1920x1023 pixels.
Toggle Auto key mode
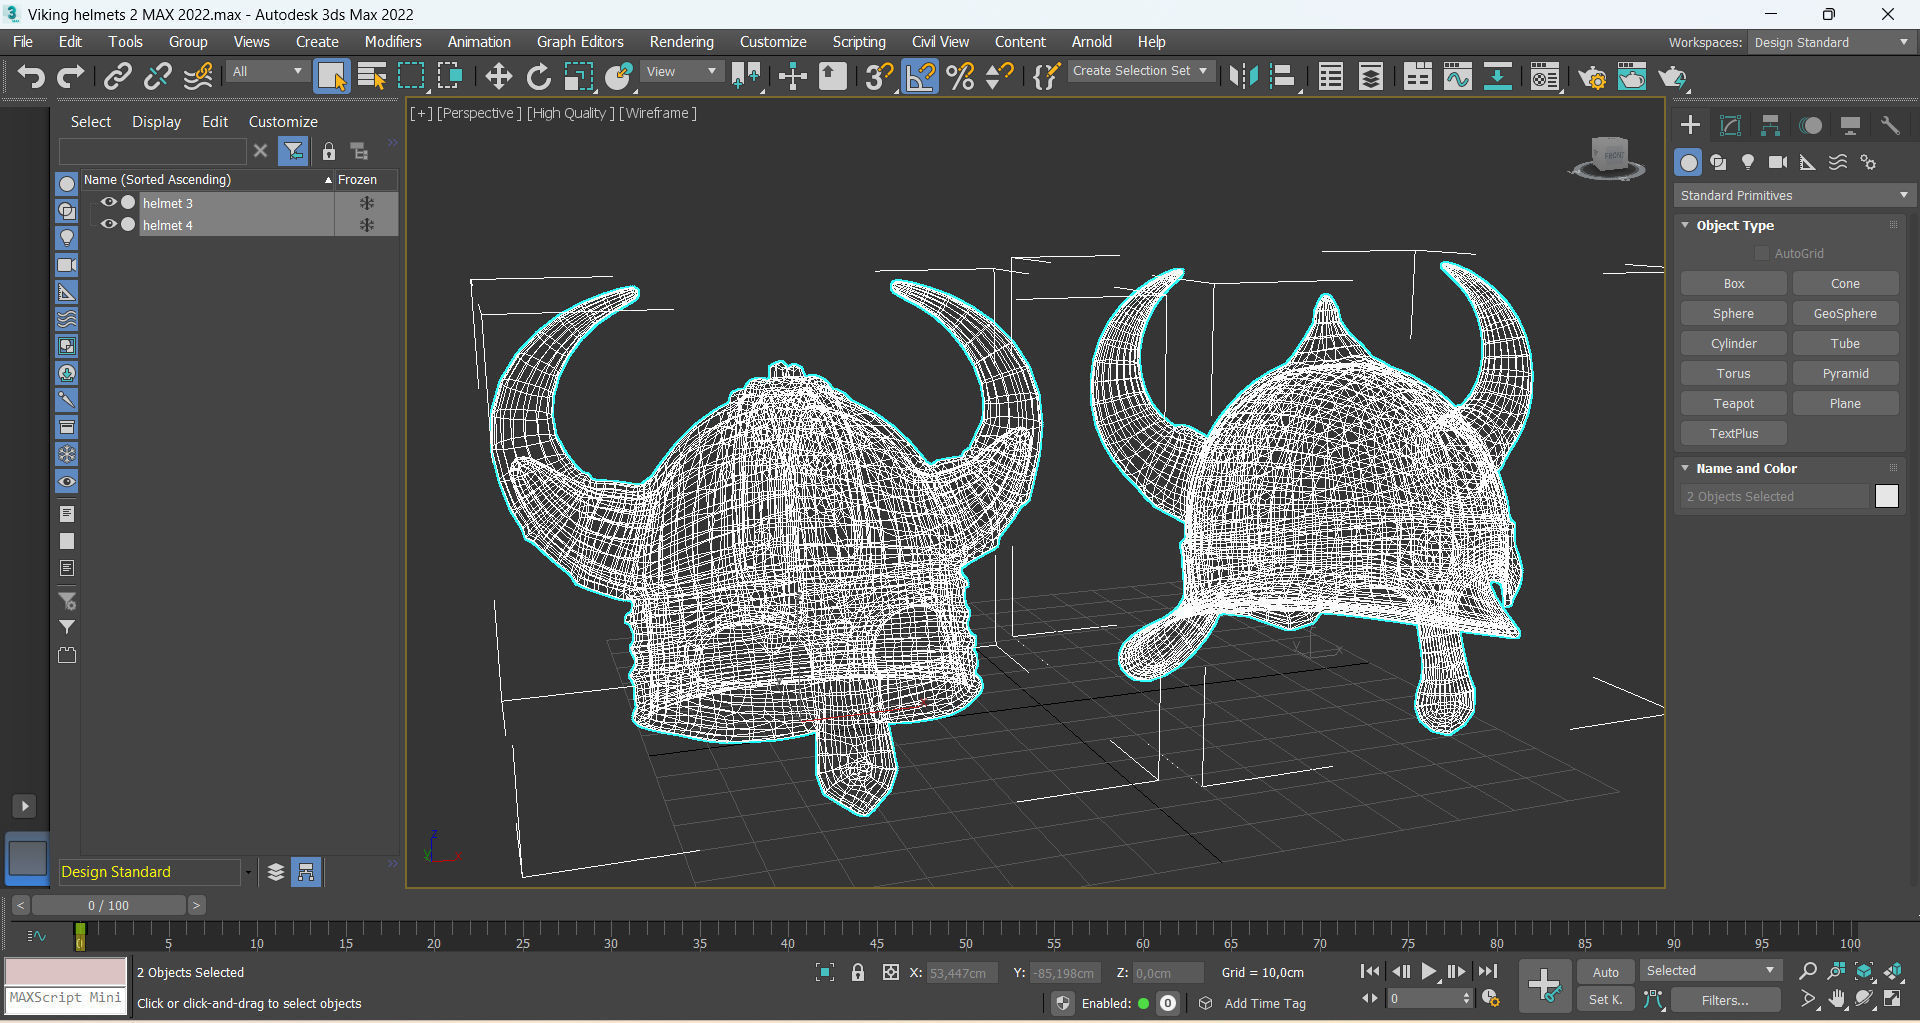pos(1606,972)
